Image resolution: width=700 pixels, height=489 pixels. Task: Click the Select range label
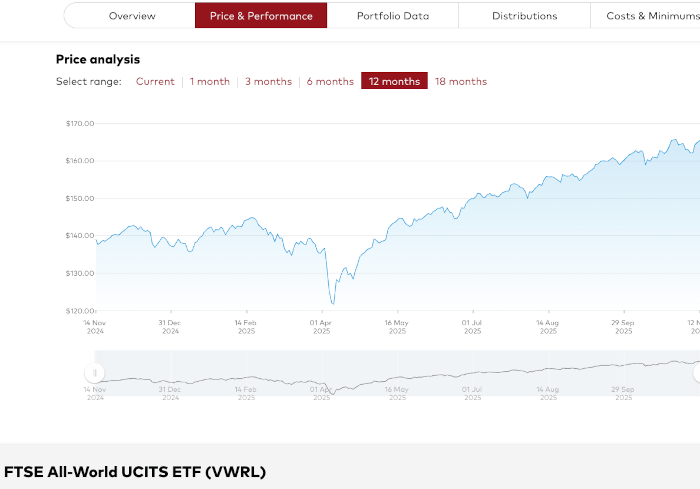point(88,81)
